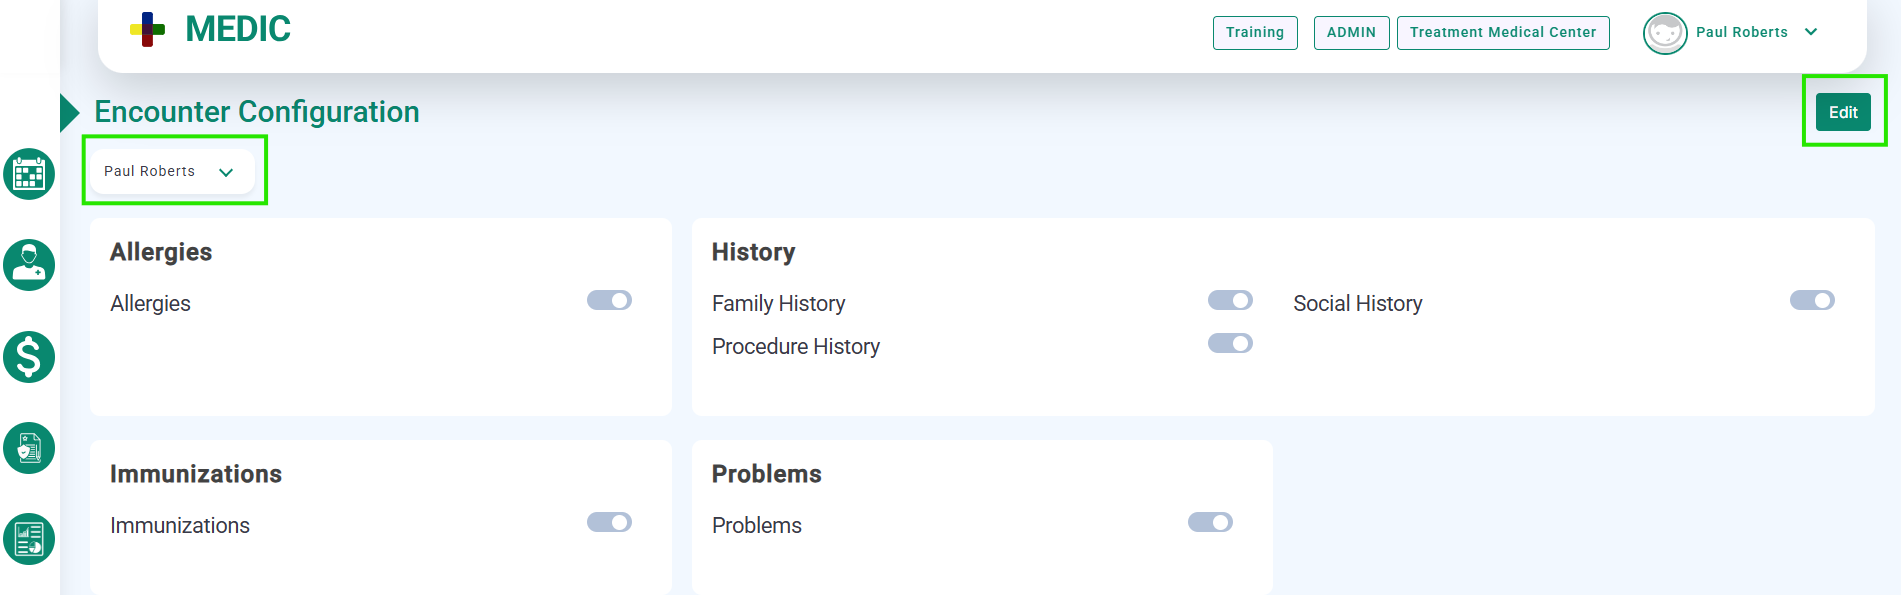The image size is (1901, 595).
Task: Click the Paul Roberts avatar picture
Action: [1665, 33]
